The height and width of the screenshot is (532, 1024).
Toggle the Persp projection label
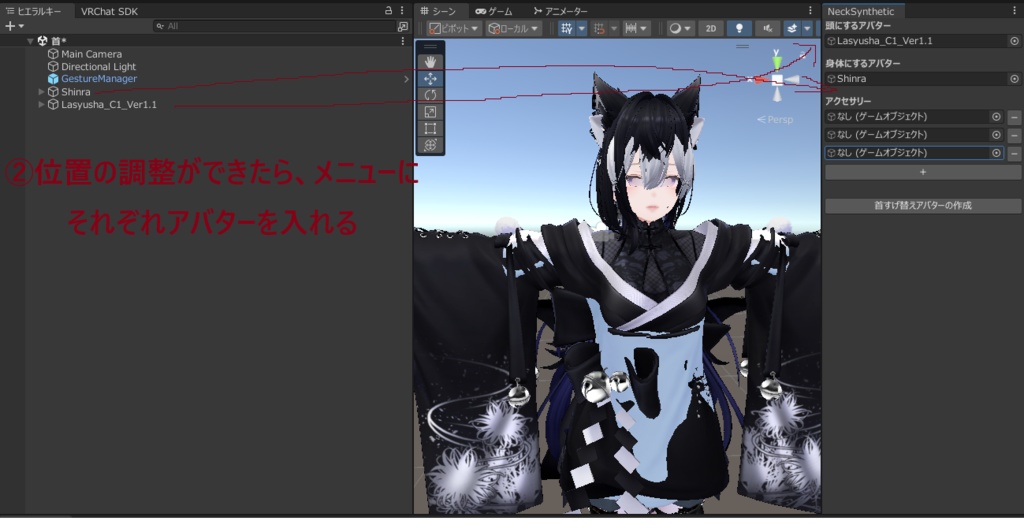pyautogui.click(x=775, y=119)
